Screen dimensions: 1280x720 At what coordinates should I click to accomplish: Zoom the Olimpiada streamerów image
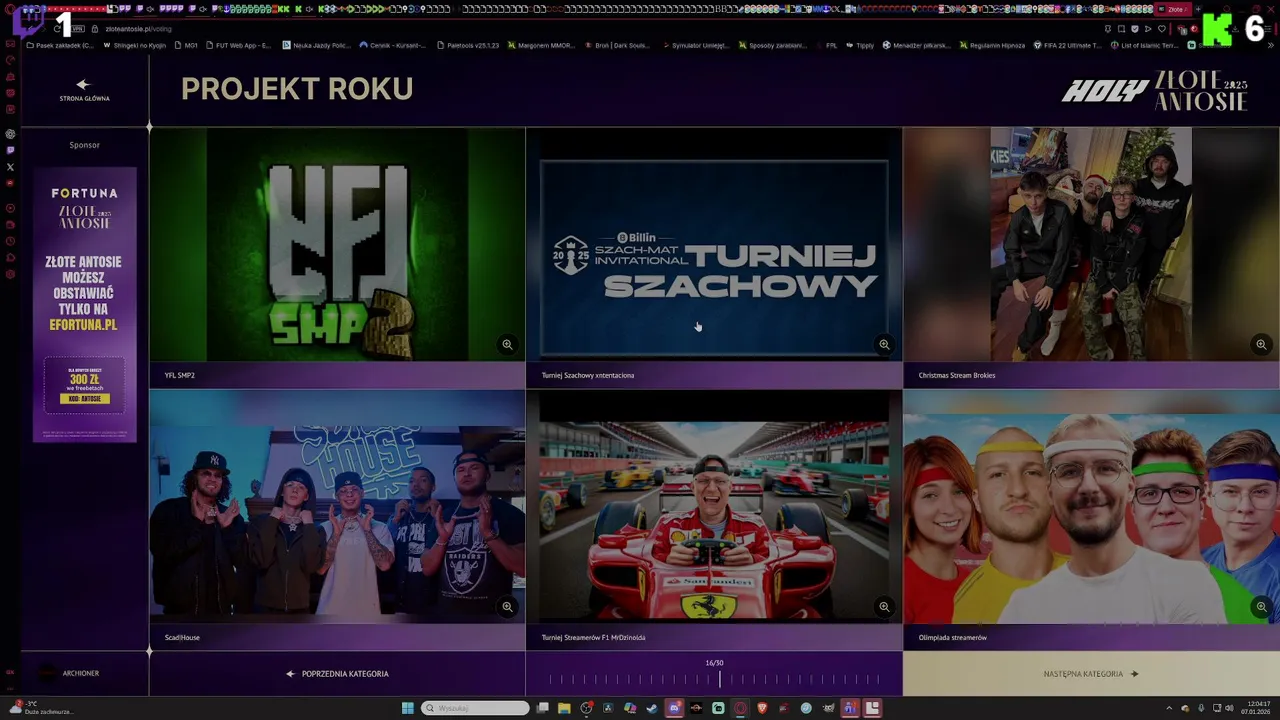[1261, 606]
